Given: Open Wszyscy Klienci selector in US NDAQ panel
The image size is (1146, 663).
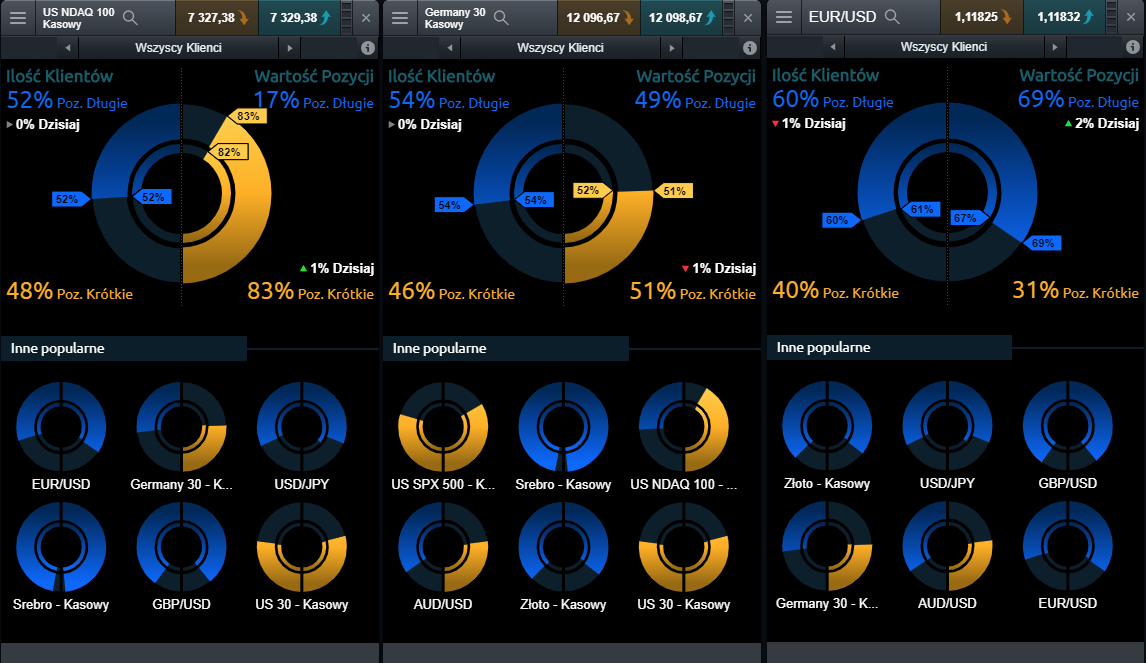Looking at the screenshot, I should (178, 47).
